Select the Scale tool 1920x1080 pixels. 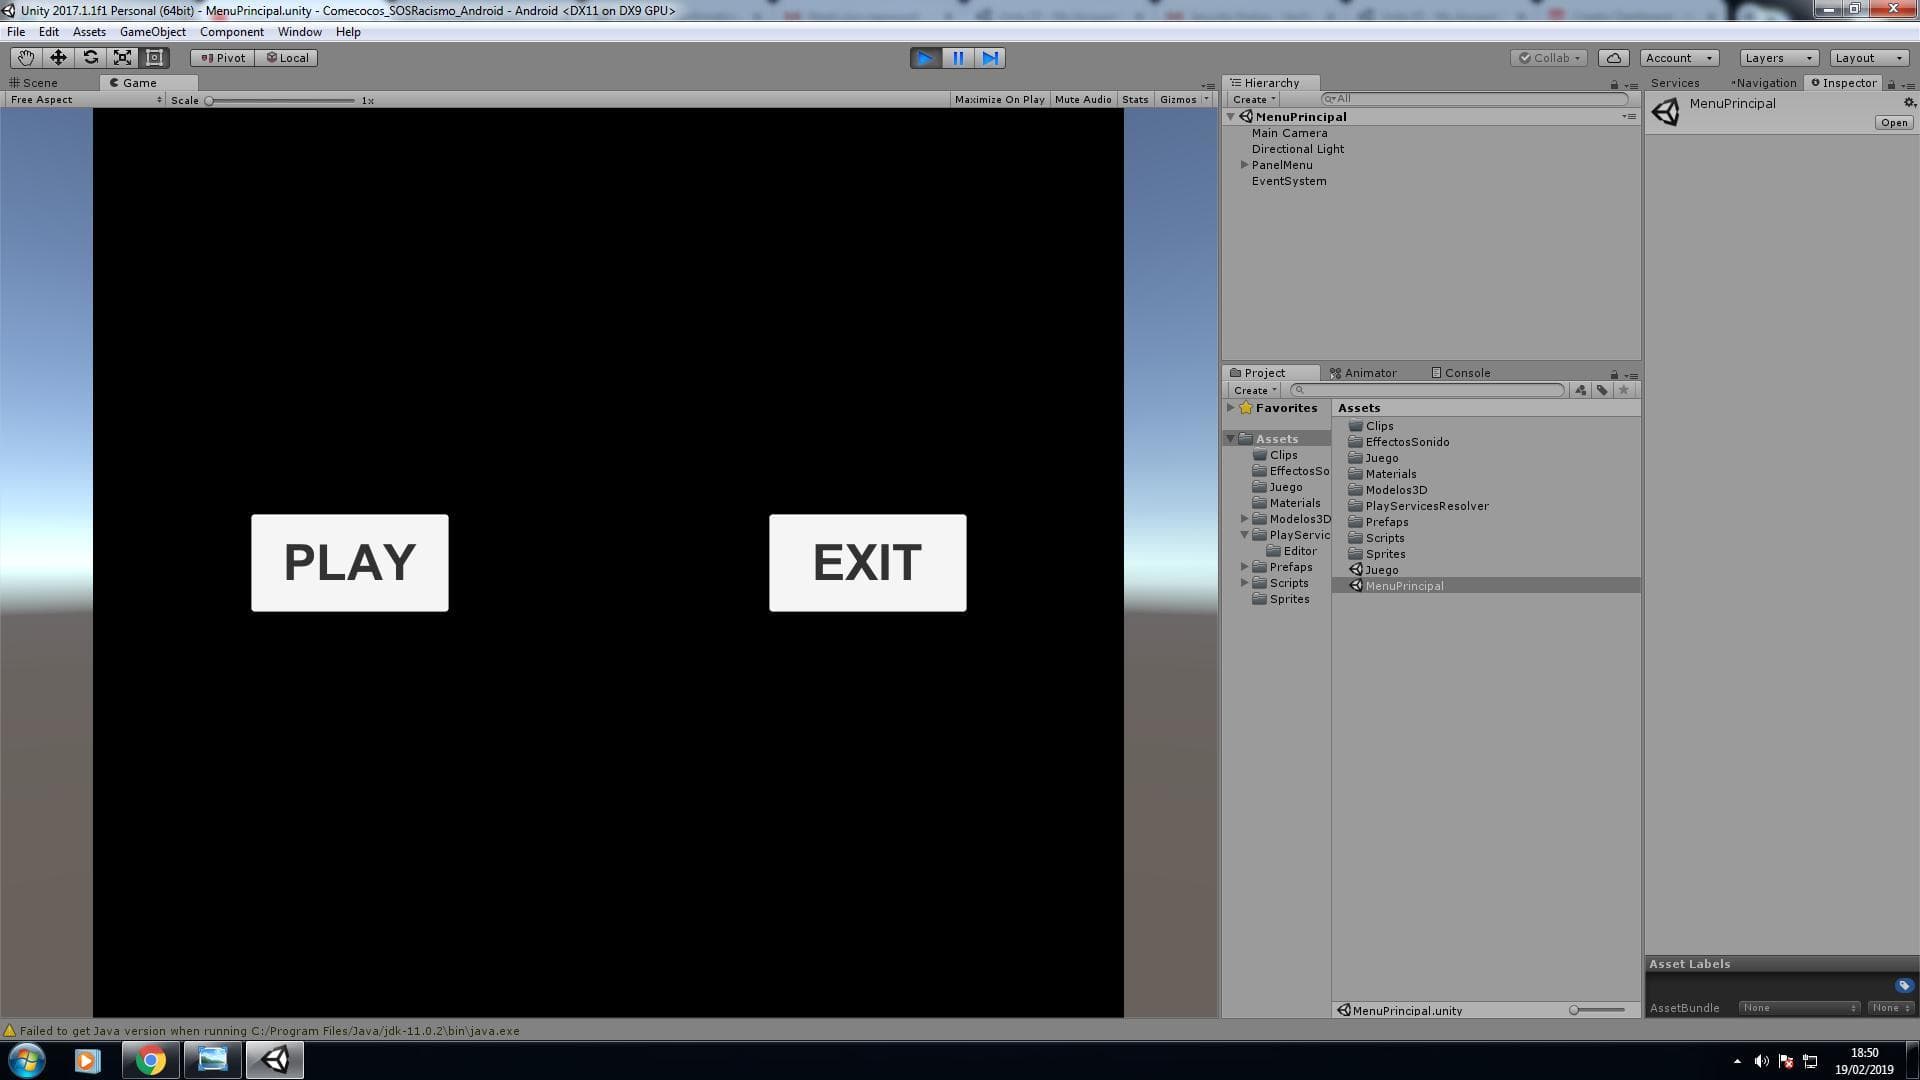pos(122,58)
